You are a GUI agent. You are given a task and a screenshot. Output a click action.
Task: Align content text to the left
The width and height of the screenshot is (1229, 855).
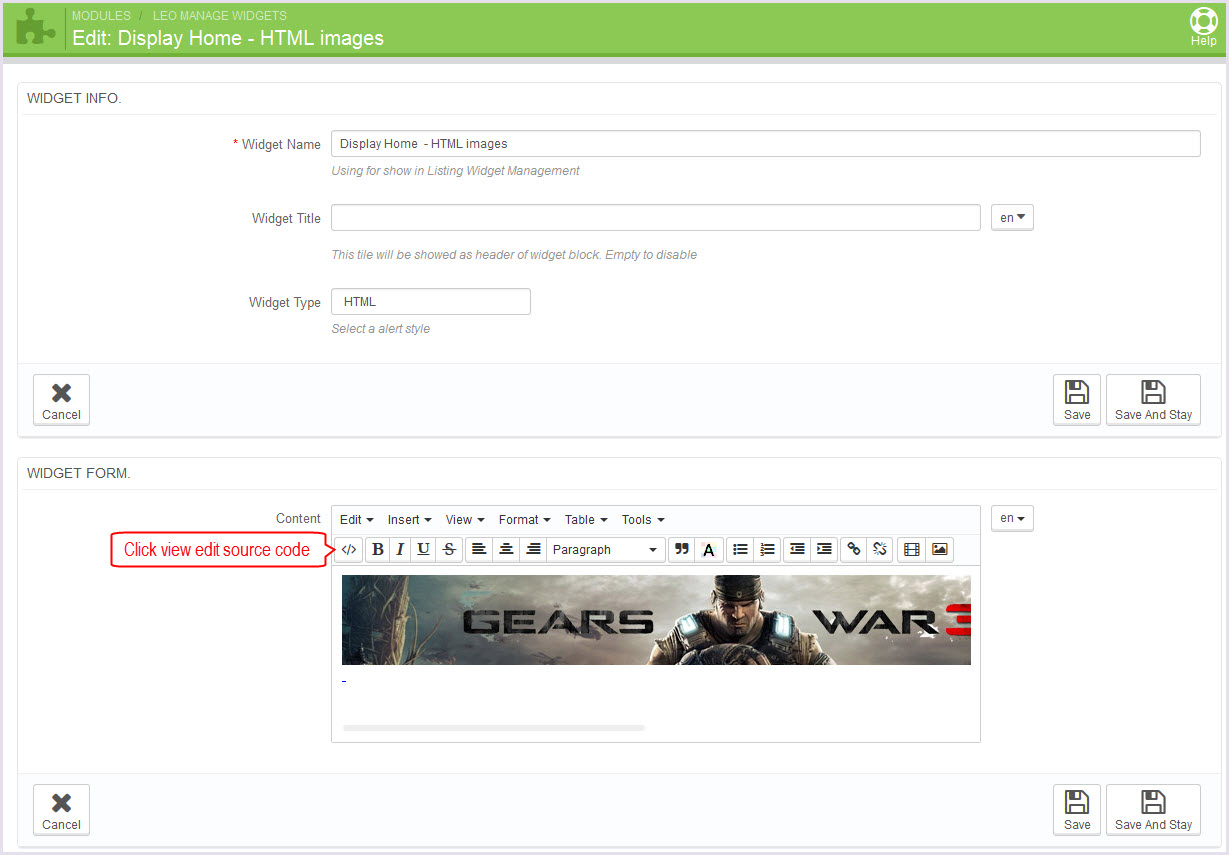tap(479, 549)
